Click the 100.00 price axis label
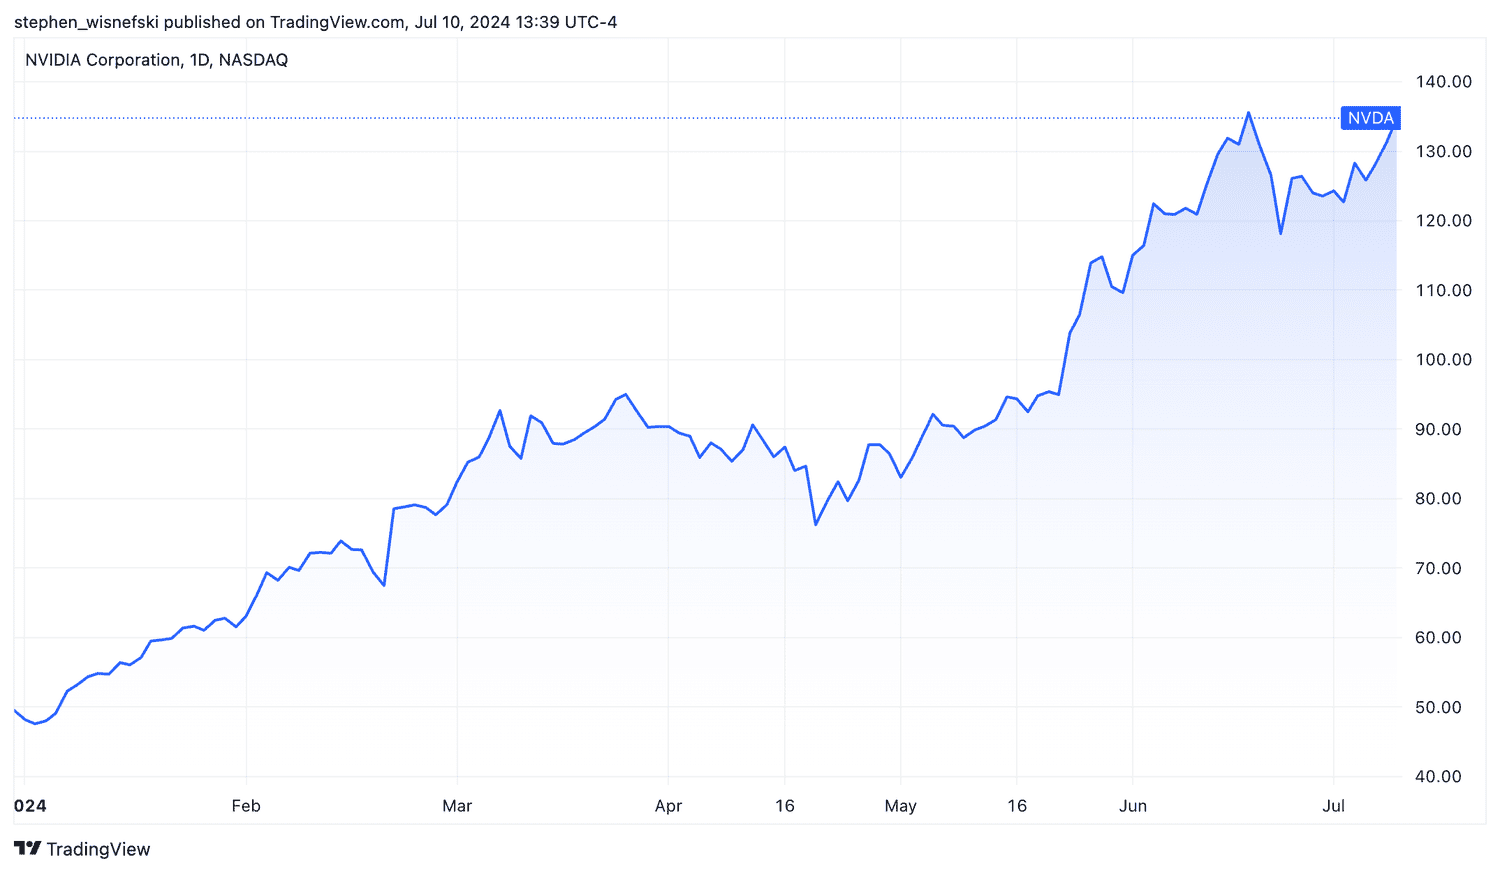Image resolution: width=1500 pixels, height=873 pixels. coord(1444,360)
